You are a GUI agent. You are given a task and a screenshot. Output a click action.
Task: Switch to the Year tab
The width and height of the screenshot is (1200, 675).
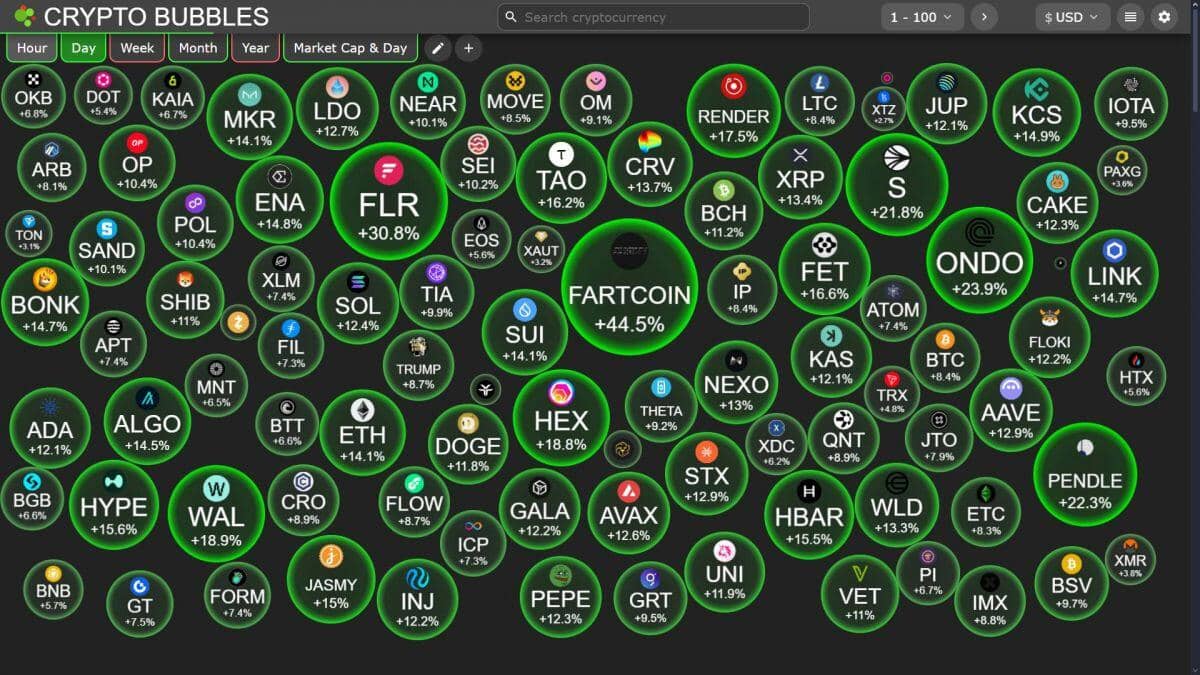pyautogui.click(x=255, y=48)
